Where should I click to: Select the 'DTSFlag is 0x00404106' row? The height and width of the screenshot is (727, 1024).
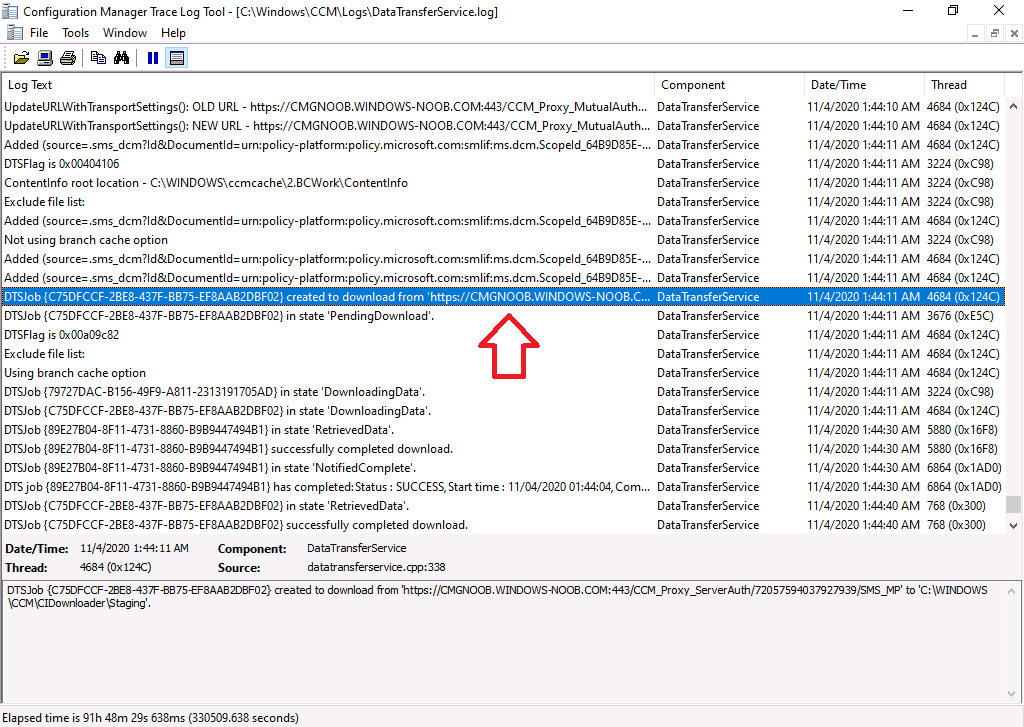point(503,164)
